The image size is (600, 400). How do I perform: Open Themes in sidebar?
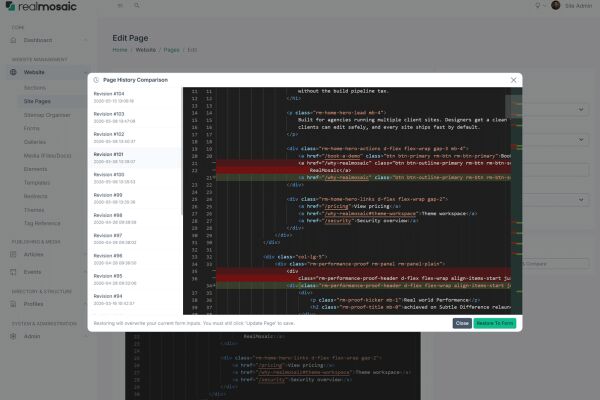tap(34, 210)
